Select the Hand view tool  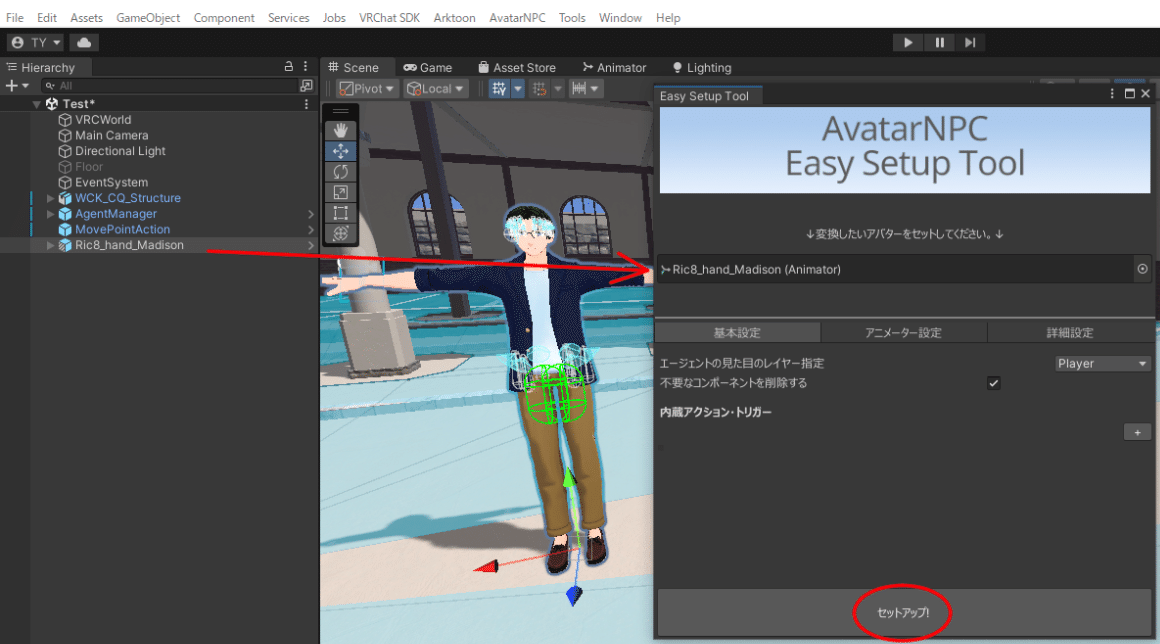coord(340,130)
